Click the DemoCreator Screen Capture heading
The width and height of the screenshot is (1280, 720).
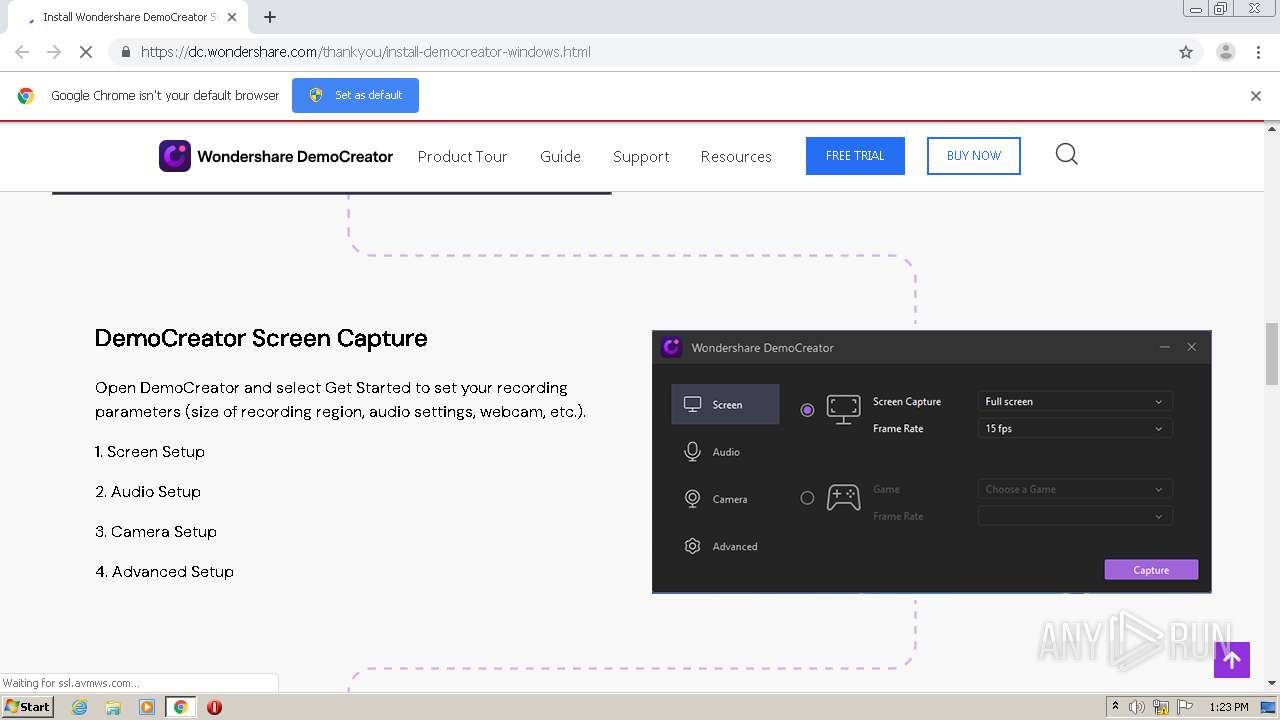pyautogui.click(x=261, y=339)
